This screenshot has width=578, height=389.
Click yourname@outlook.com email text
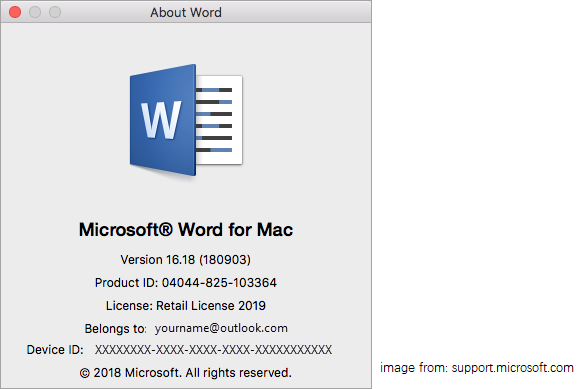(x=221, y=328)
